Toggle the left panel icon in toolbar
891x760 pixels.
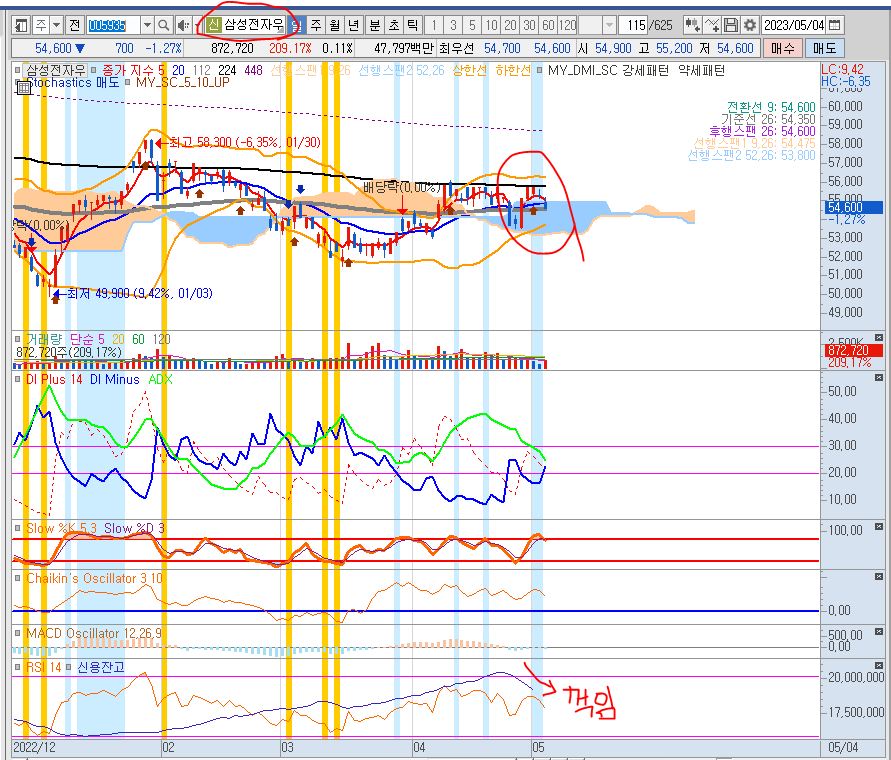click(x=22, y=25)
